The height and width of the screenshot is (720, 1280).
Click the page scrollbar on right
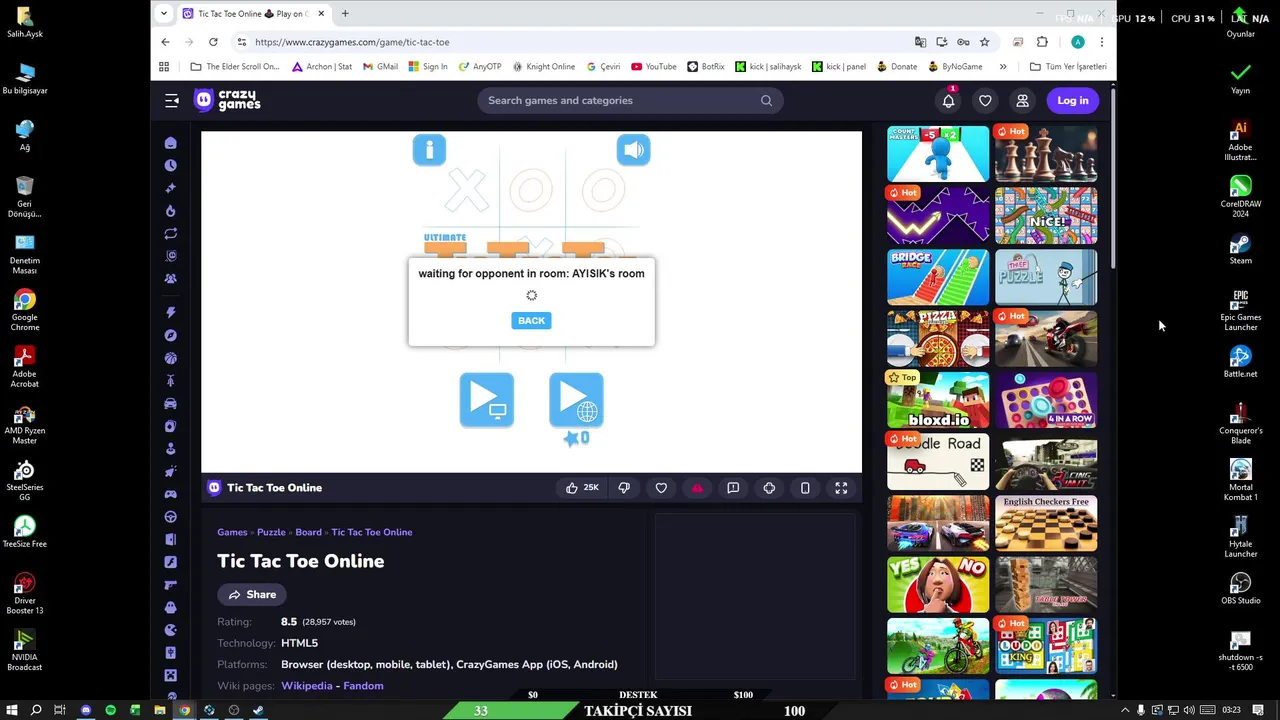click(1113, 180)
